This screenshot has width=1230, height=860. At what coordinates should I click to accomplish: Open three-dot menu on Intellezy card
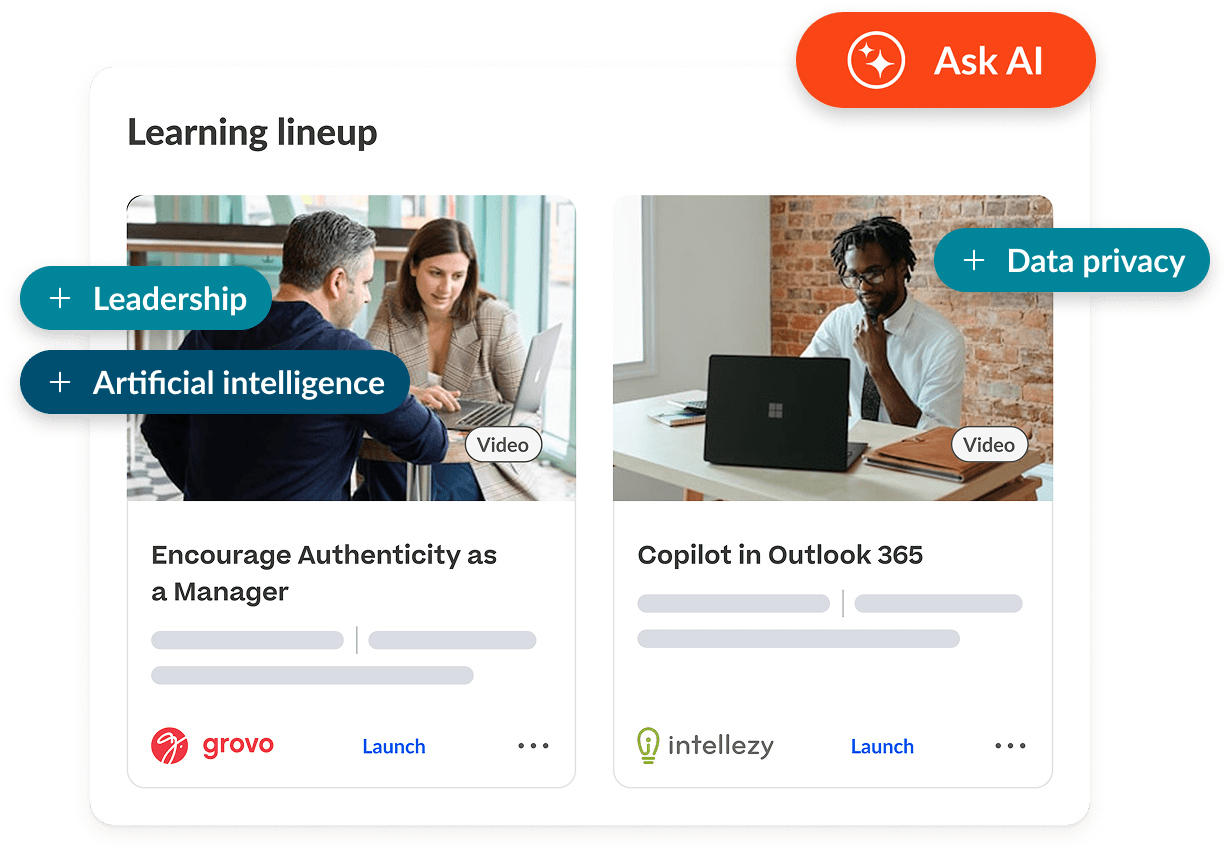(1010, 746)
